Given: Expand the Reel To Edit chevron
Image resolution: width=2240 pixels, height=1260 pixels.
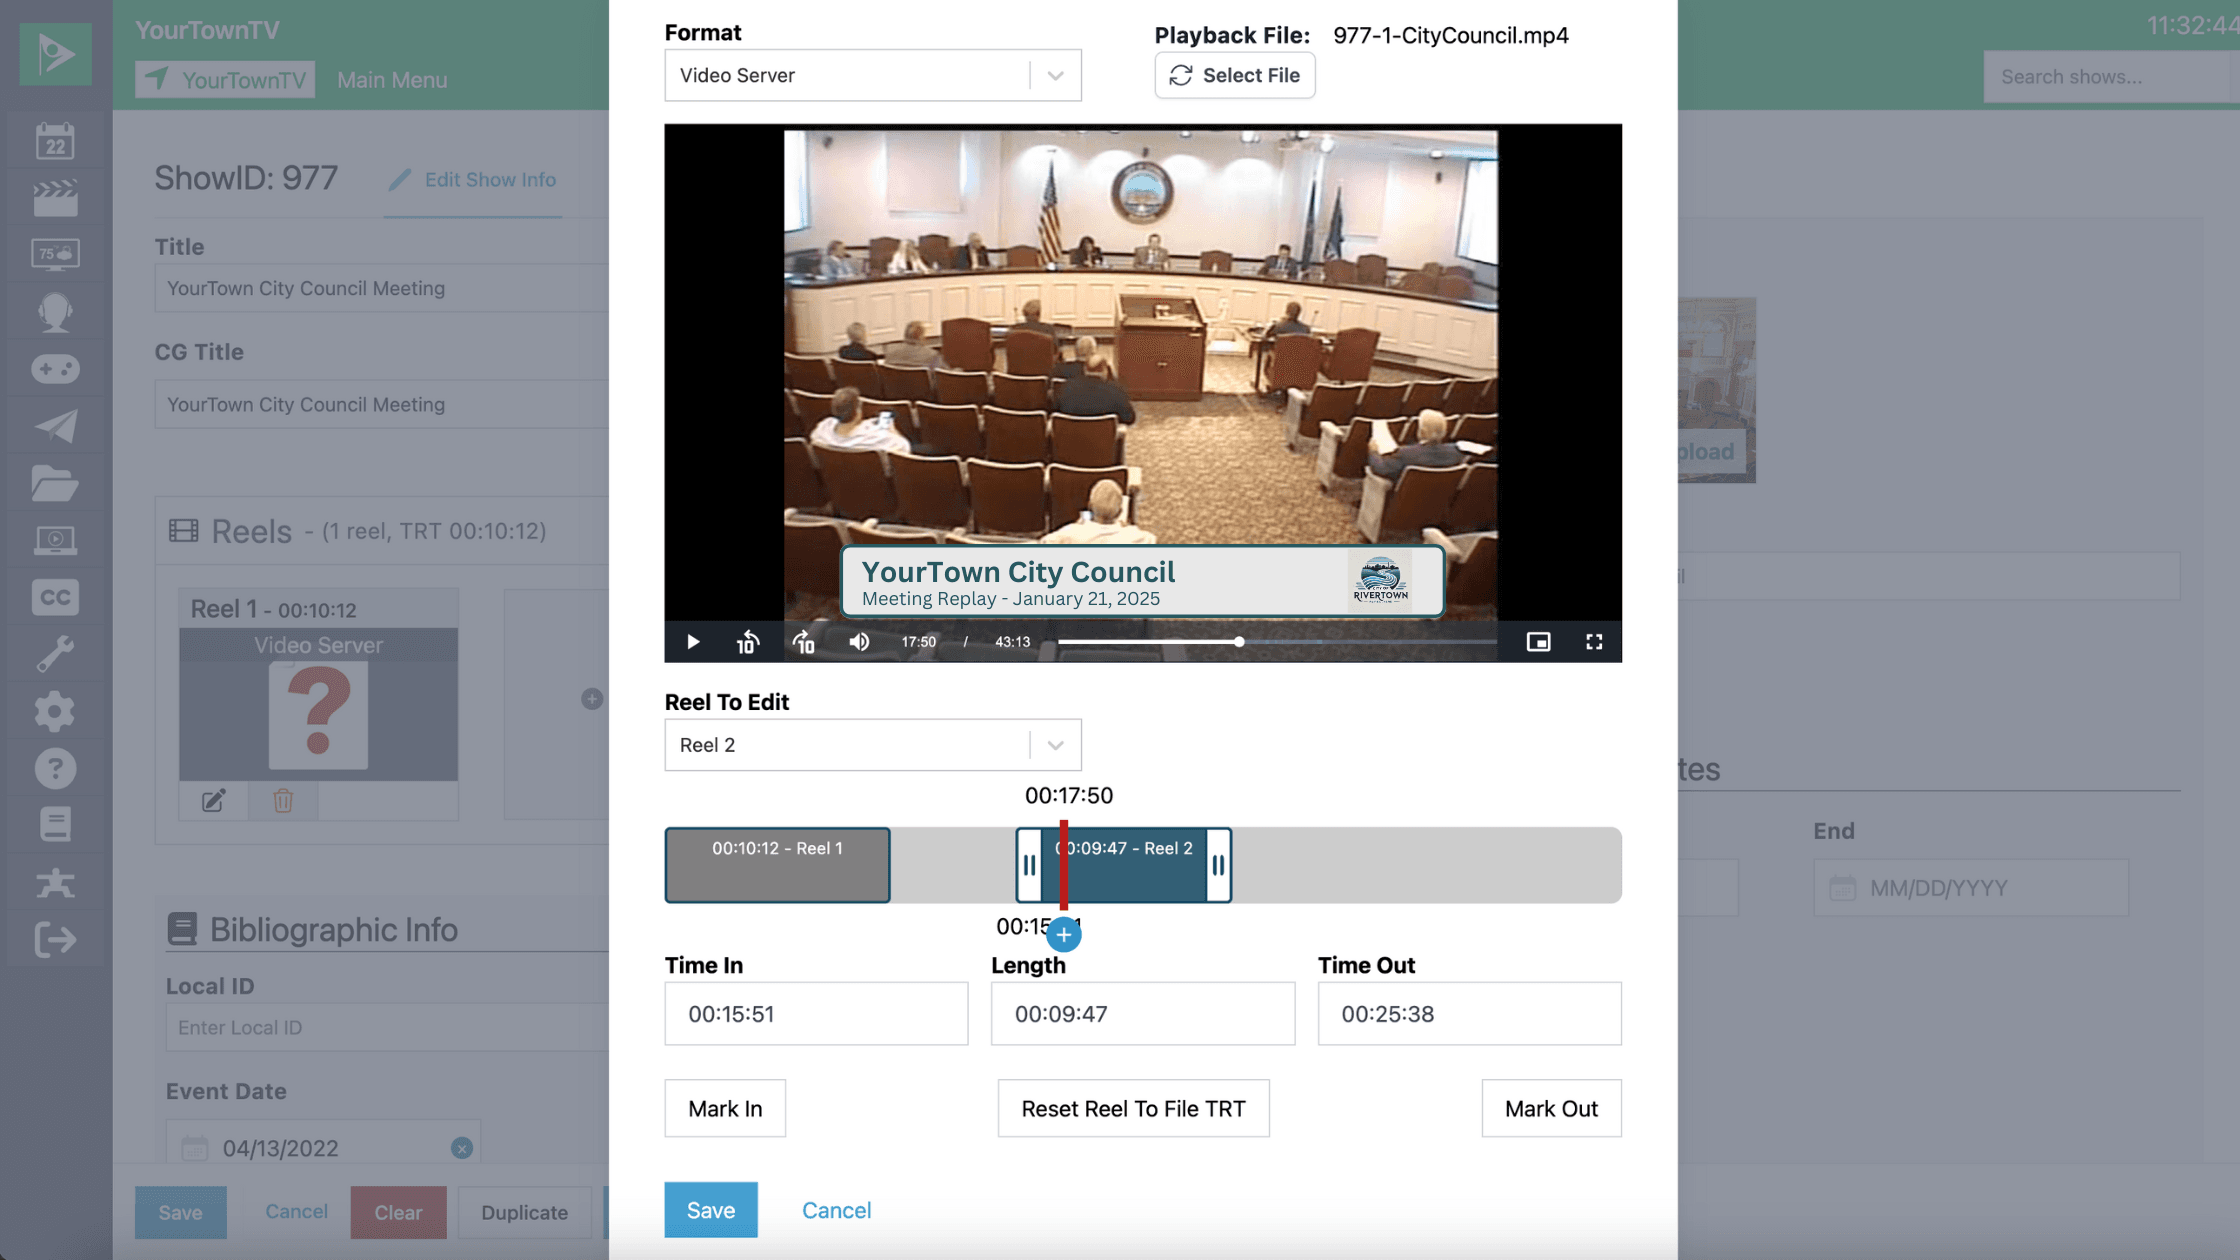Looking at the screenshot, I should (x=1055, y=745).
